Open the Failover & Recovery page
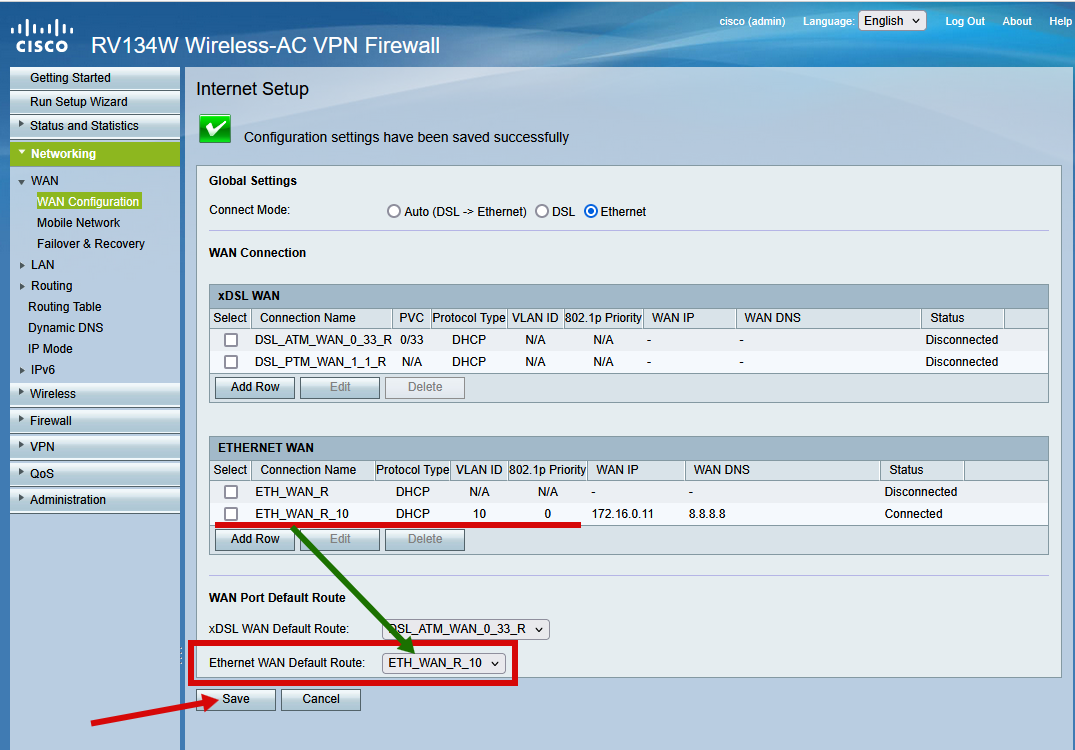1075x750 pixels. tap(90, 243)
